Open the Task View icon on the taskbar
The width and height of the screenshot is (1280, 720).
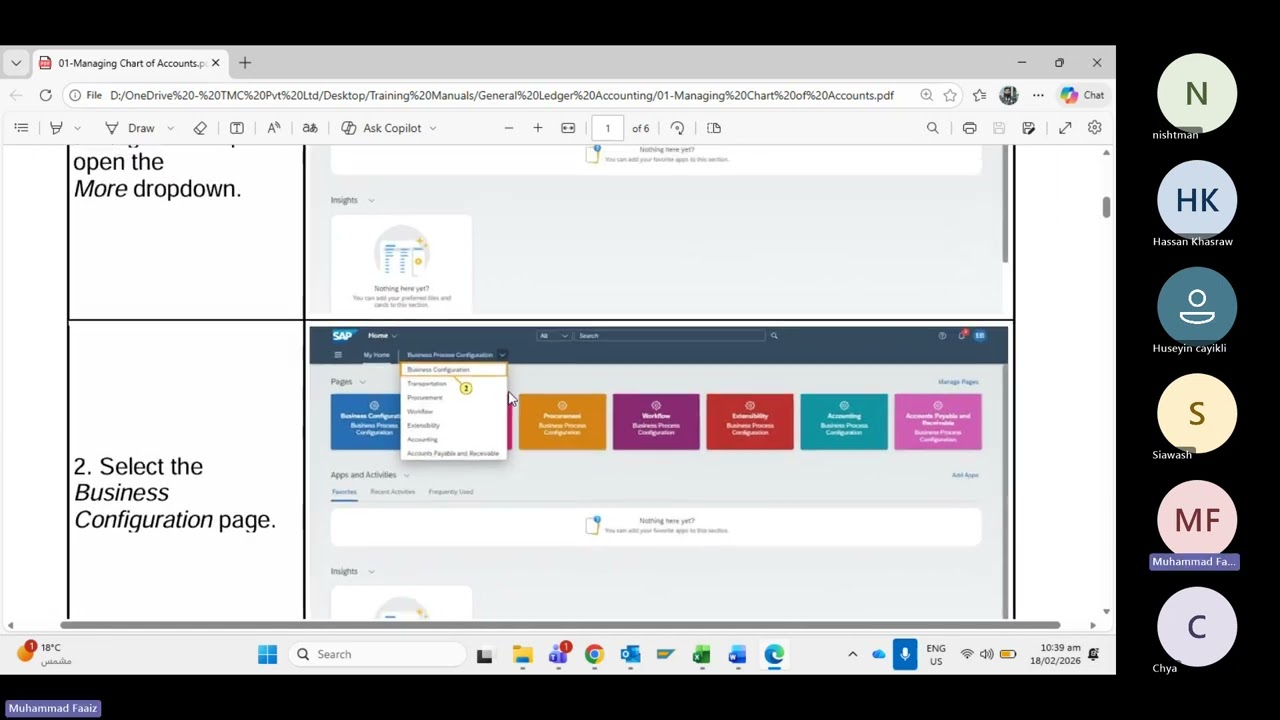[x=484, y=654]
